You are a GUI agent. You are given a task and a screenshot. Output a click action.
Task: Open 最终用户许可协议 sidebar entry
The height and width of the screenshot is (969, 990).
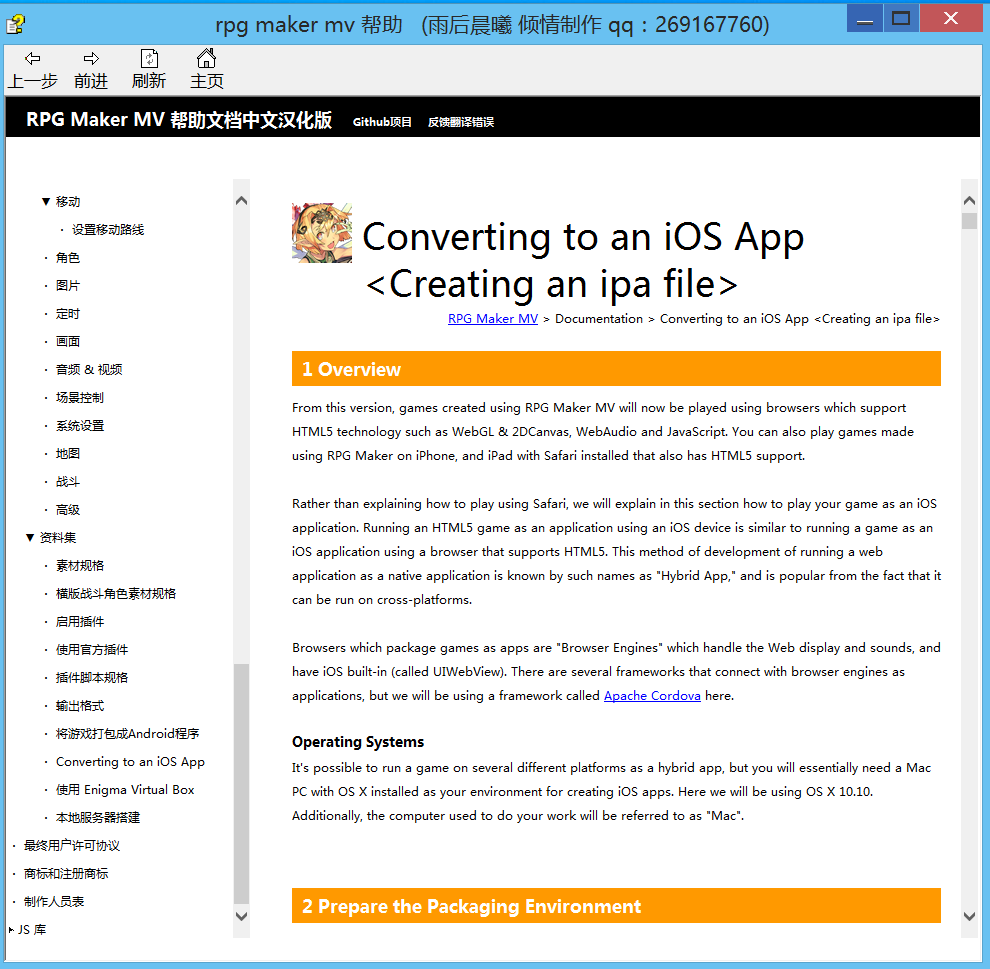click(71, 845)
